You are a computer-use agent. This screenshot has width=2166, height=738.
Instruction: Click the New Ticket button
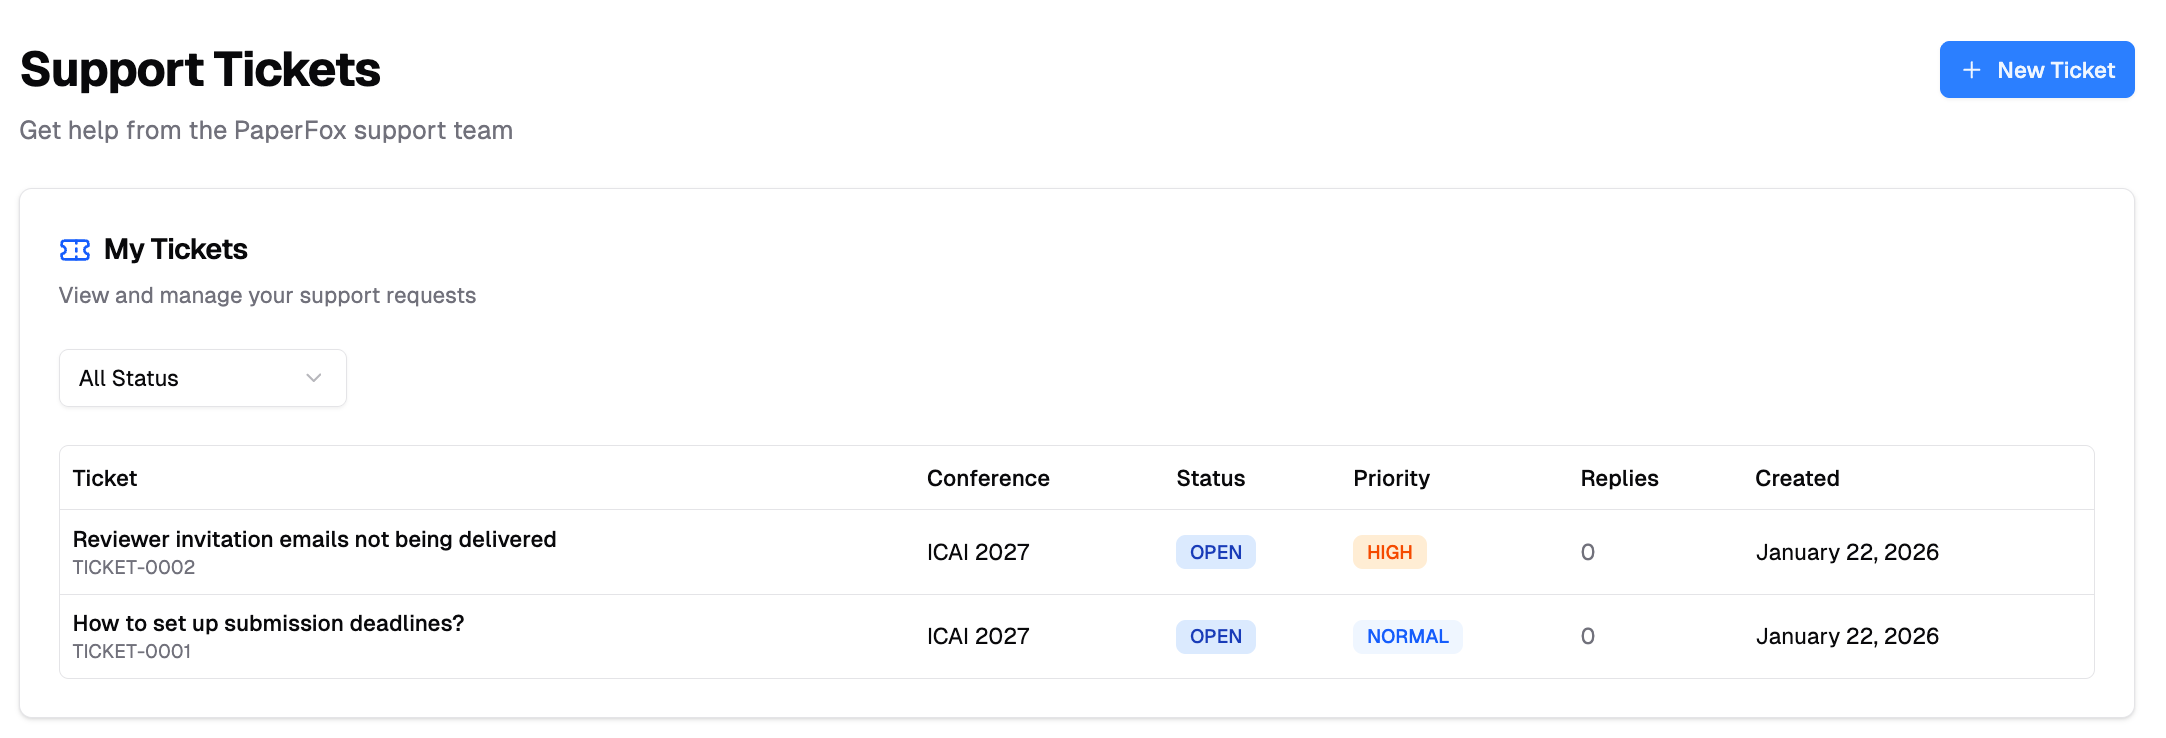pyautogui.click(x=2036, y=70)
